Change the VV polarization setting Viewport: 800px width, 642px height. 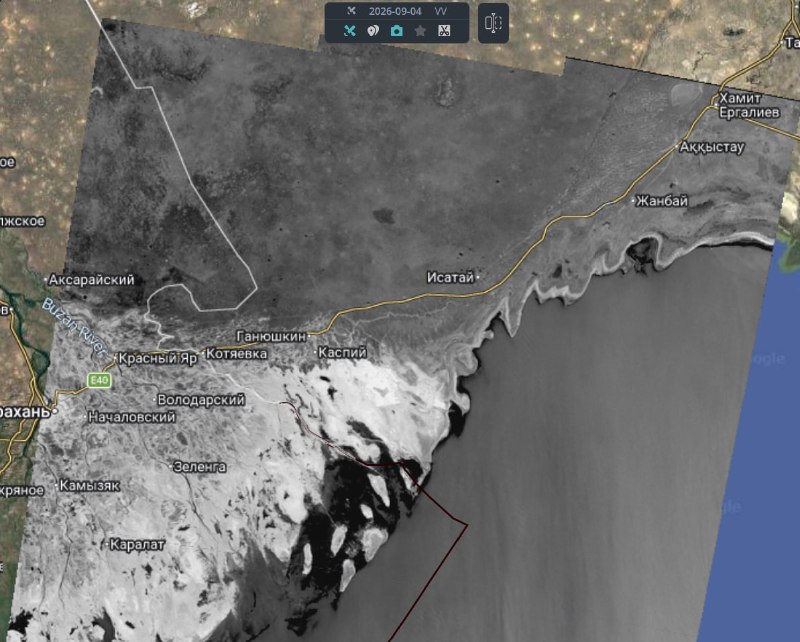click(x=440, y=11)
